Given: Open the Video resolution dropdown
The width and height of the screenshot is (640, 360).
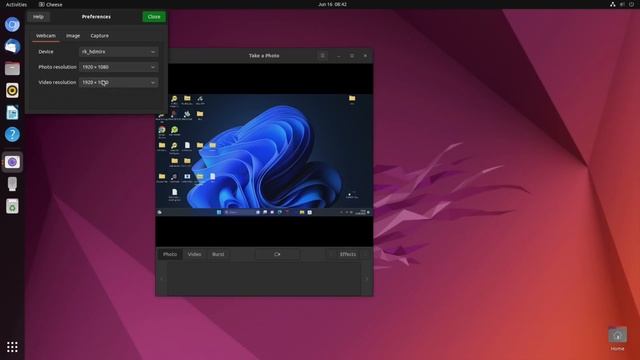Looking at the screenshot, I should pyautogui.click(x=118, y=82).
